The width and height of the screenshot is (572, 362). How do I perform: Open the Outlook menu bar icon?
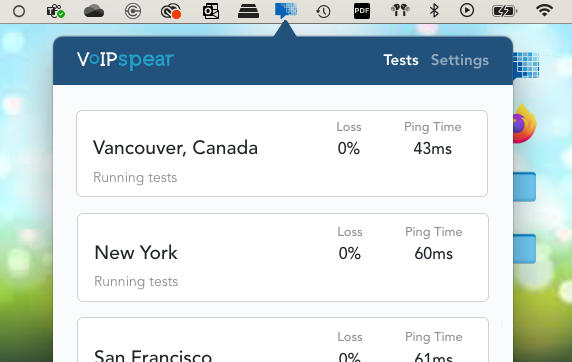211,11
